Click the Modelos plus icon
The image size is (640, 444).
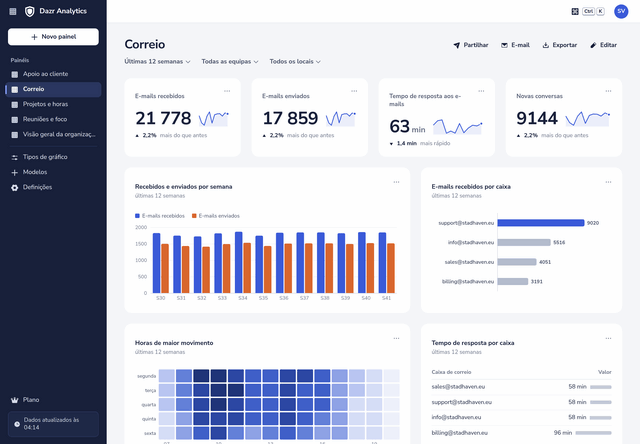coord(15,173)
